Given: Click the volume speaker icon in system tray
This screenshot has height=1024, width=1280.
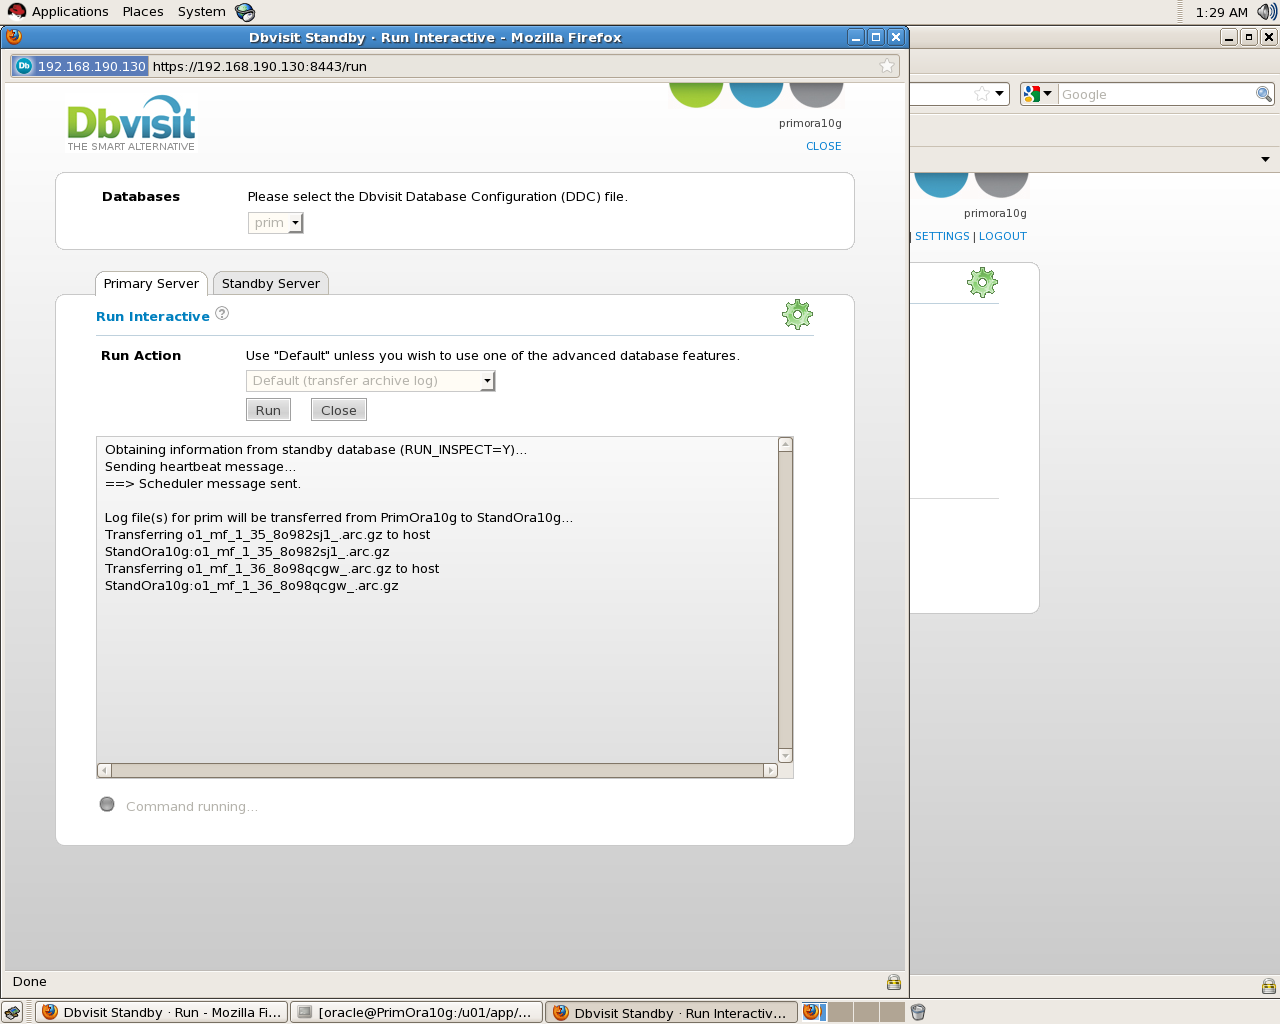Looking at the screenshot, I should click(x=1266, y=12).
